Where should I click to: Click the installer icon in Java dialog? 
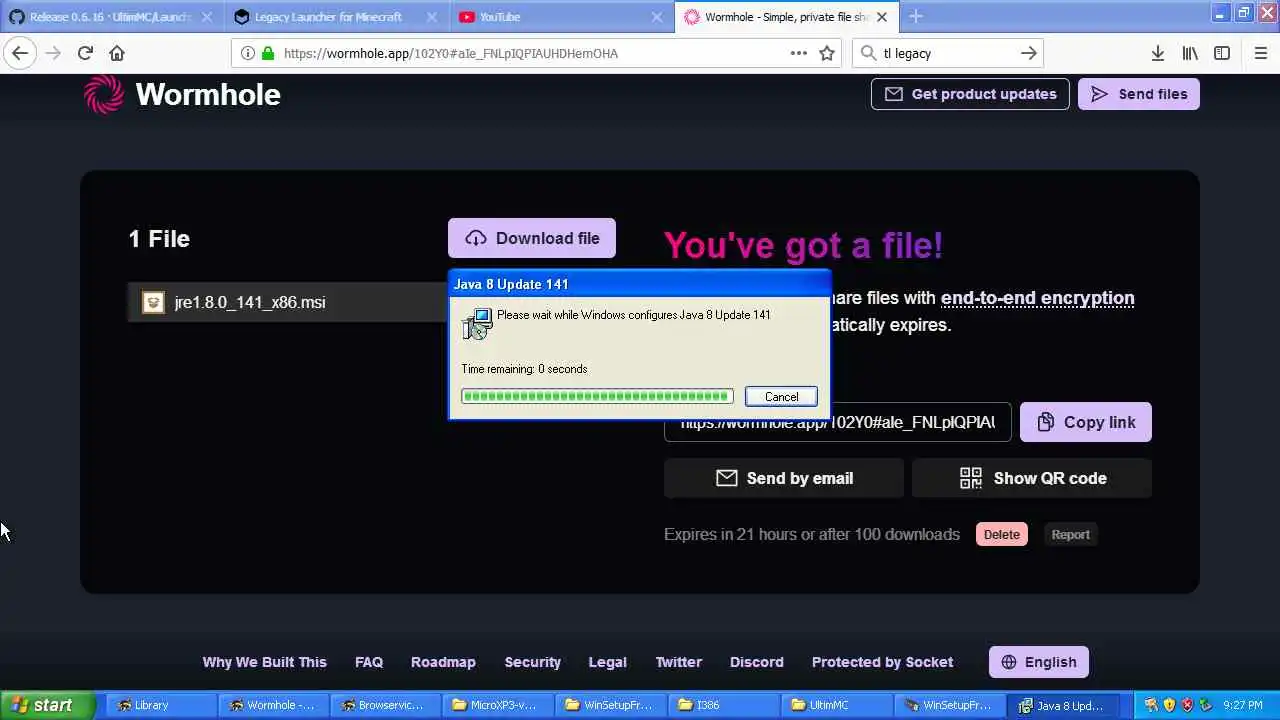[477, 323]
